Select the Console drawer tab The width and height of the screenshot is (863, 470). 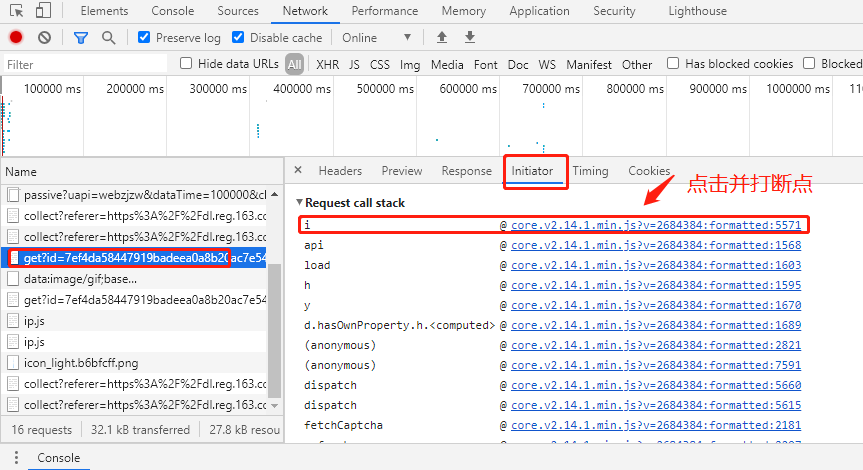pyautogui.click(x=58, y=458)
